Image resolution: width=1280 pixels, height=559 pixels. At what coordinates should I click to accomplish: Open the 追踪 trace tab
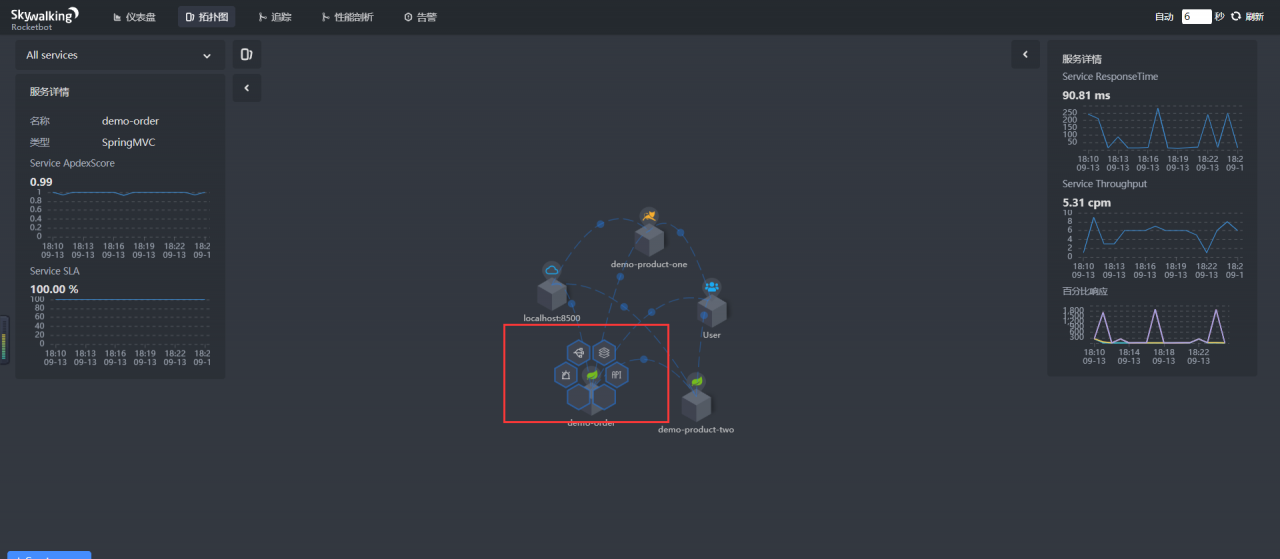[273, 17]
